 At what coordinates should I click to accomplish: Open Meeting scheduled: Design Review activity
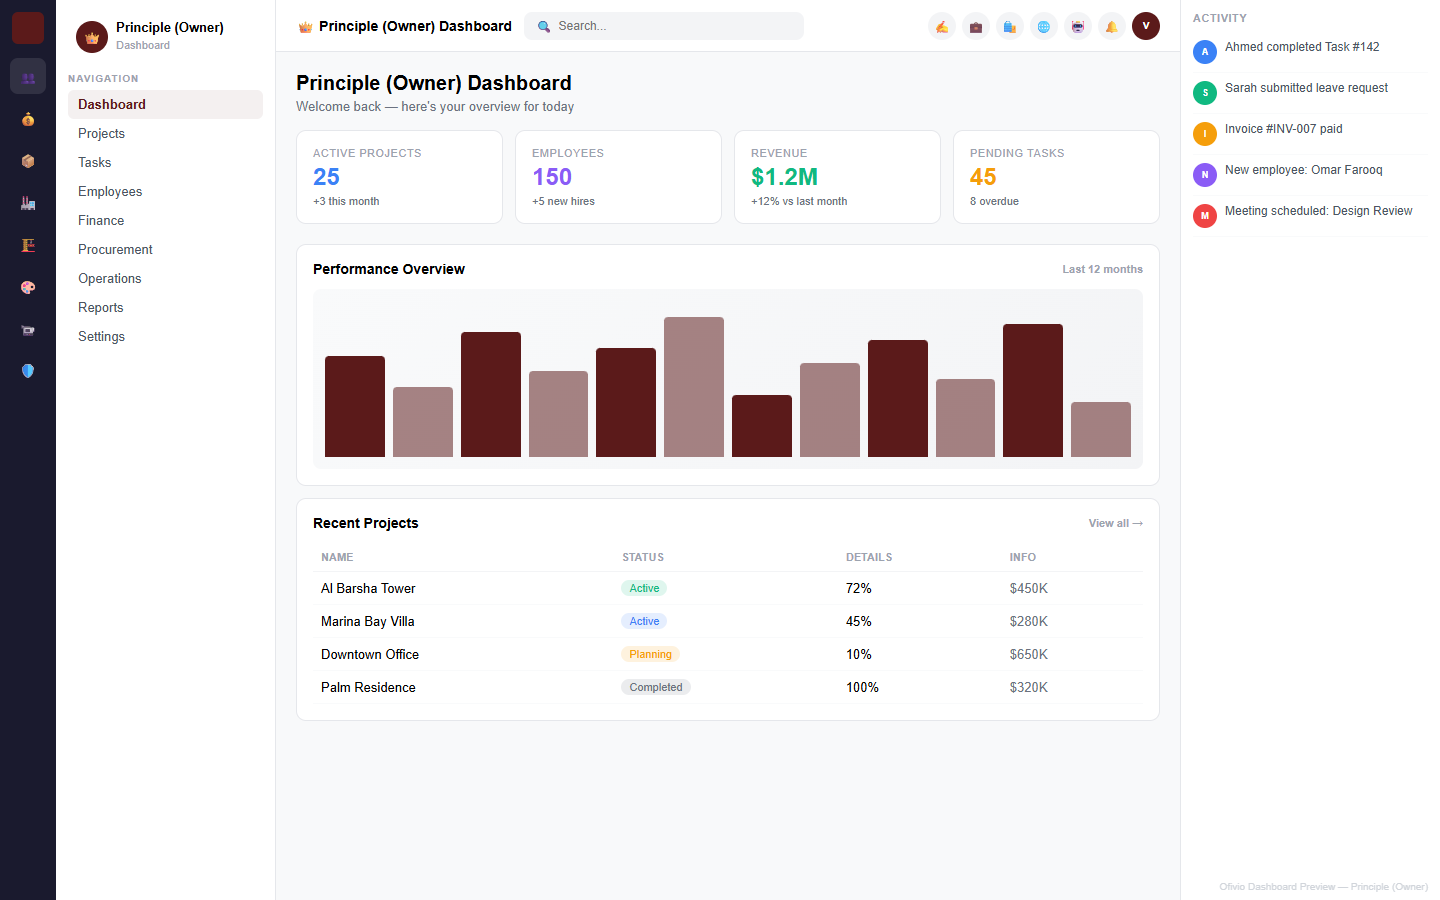pos(1308,215)
